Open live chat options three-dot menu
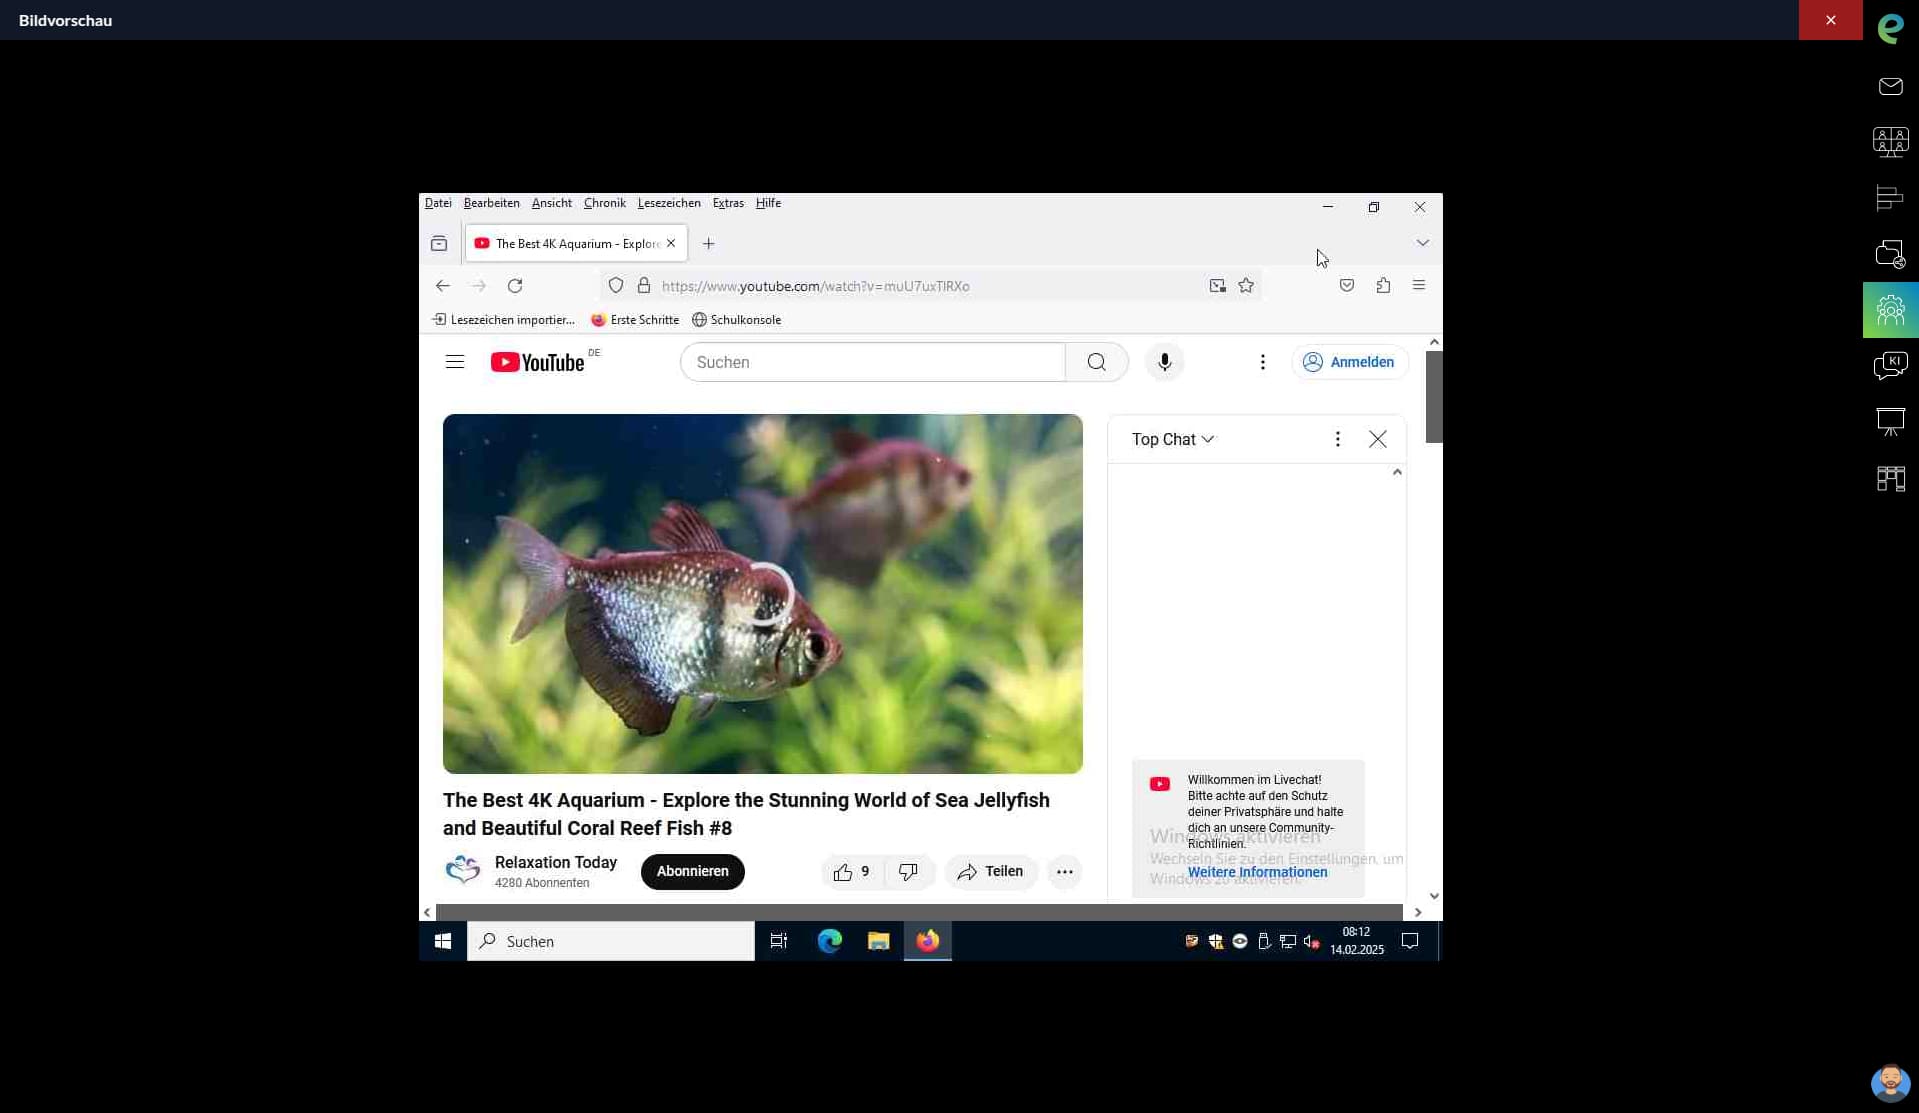Viewport: 1919px width, 1113px height. point(1338,439)
